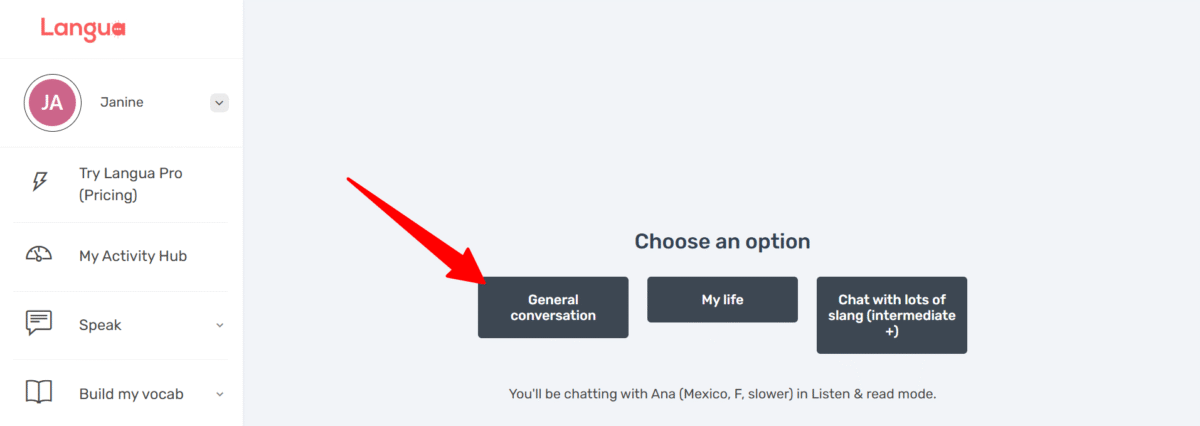1200x426 pixels.
Task: Click the lightning bolt Pro icon
Action: tap(39, 181)
